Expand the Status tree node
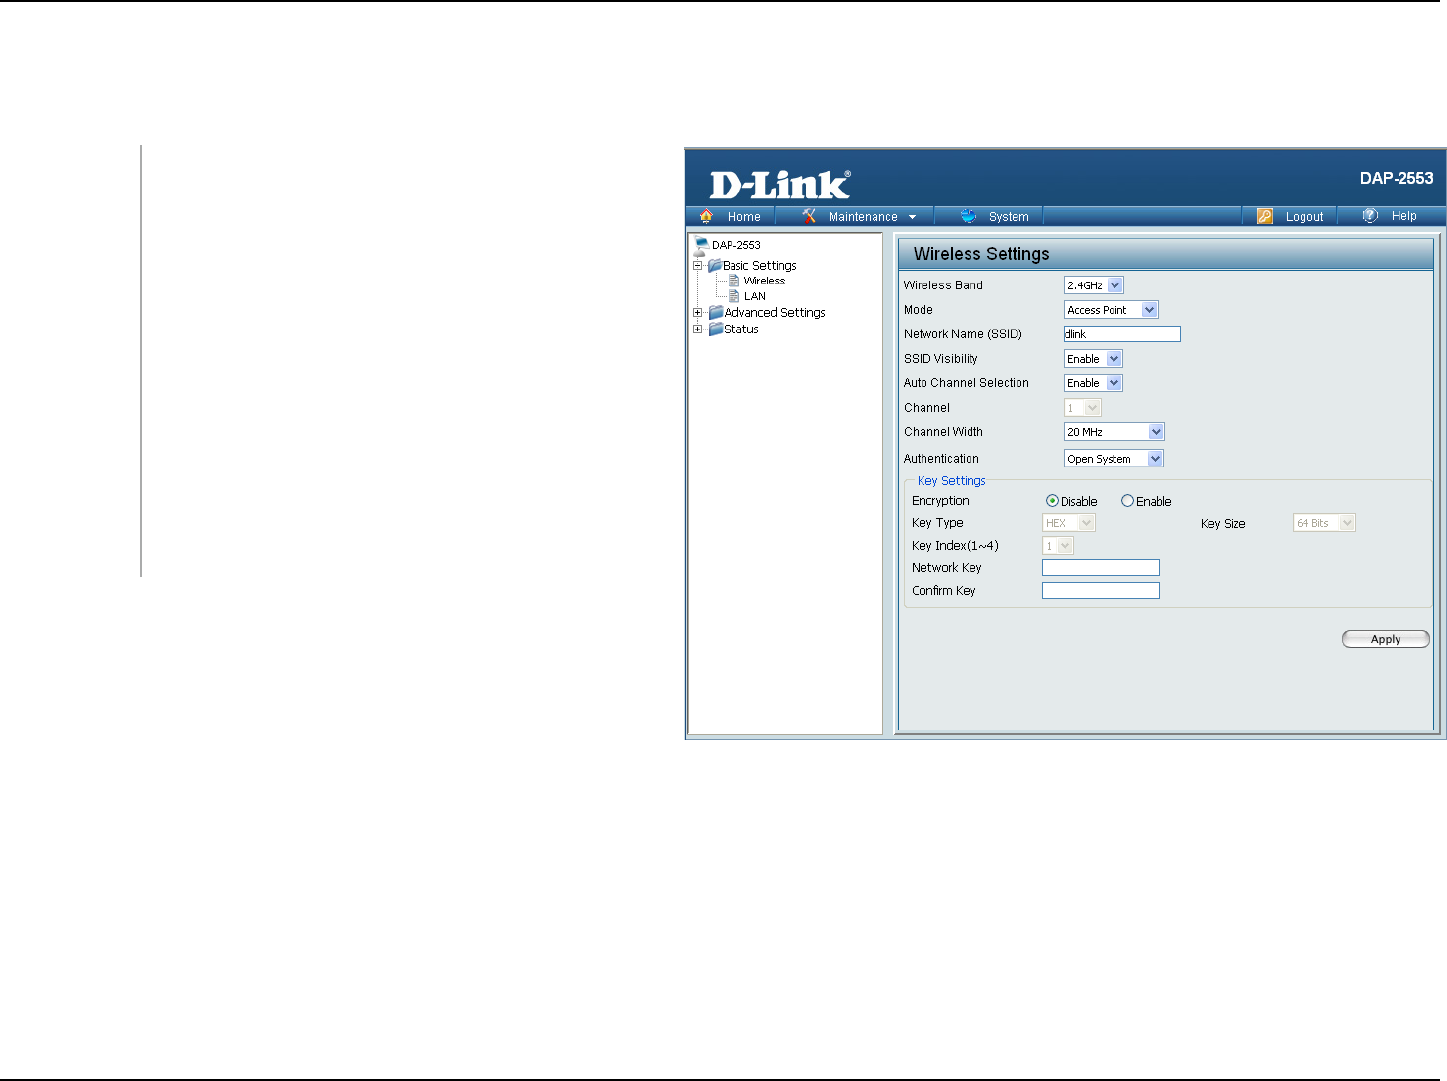The height and width of the screenshot is (1081, 1447). tap(698, 329)
